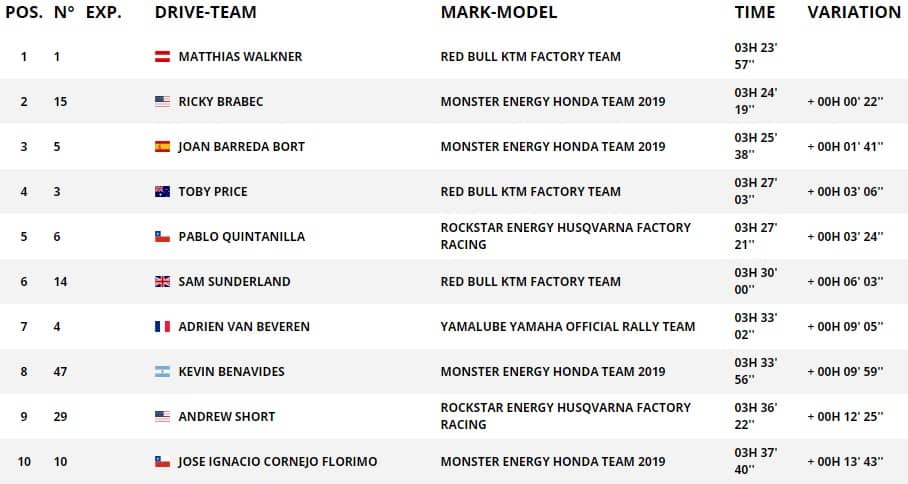Select rider Toby Price's name

(x=212, y=192)
